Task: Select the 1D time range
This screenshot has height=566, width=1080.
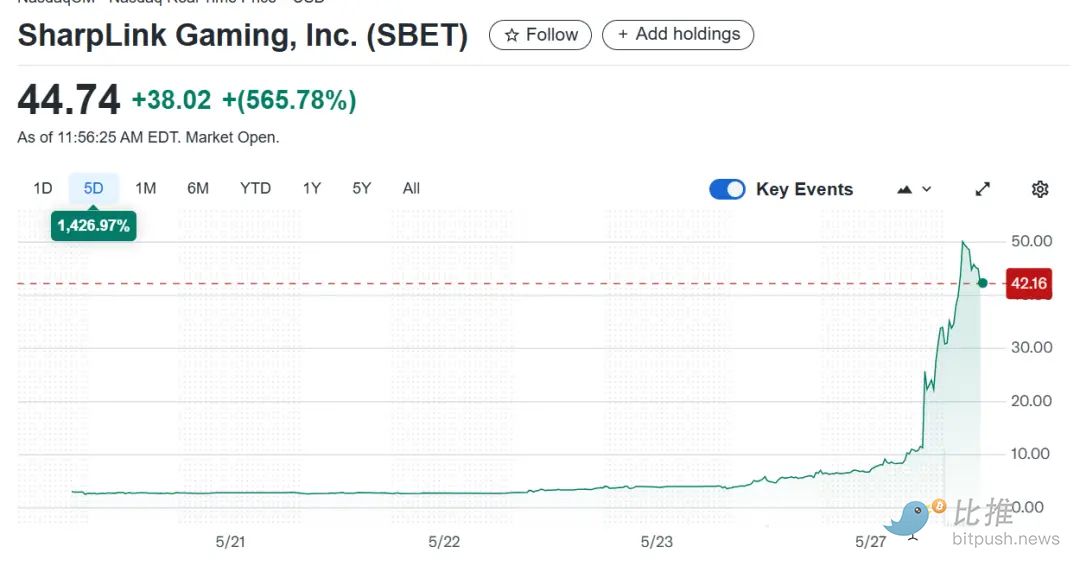Action: click(43, 188)
